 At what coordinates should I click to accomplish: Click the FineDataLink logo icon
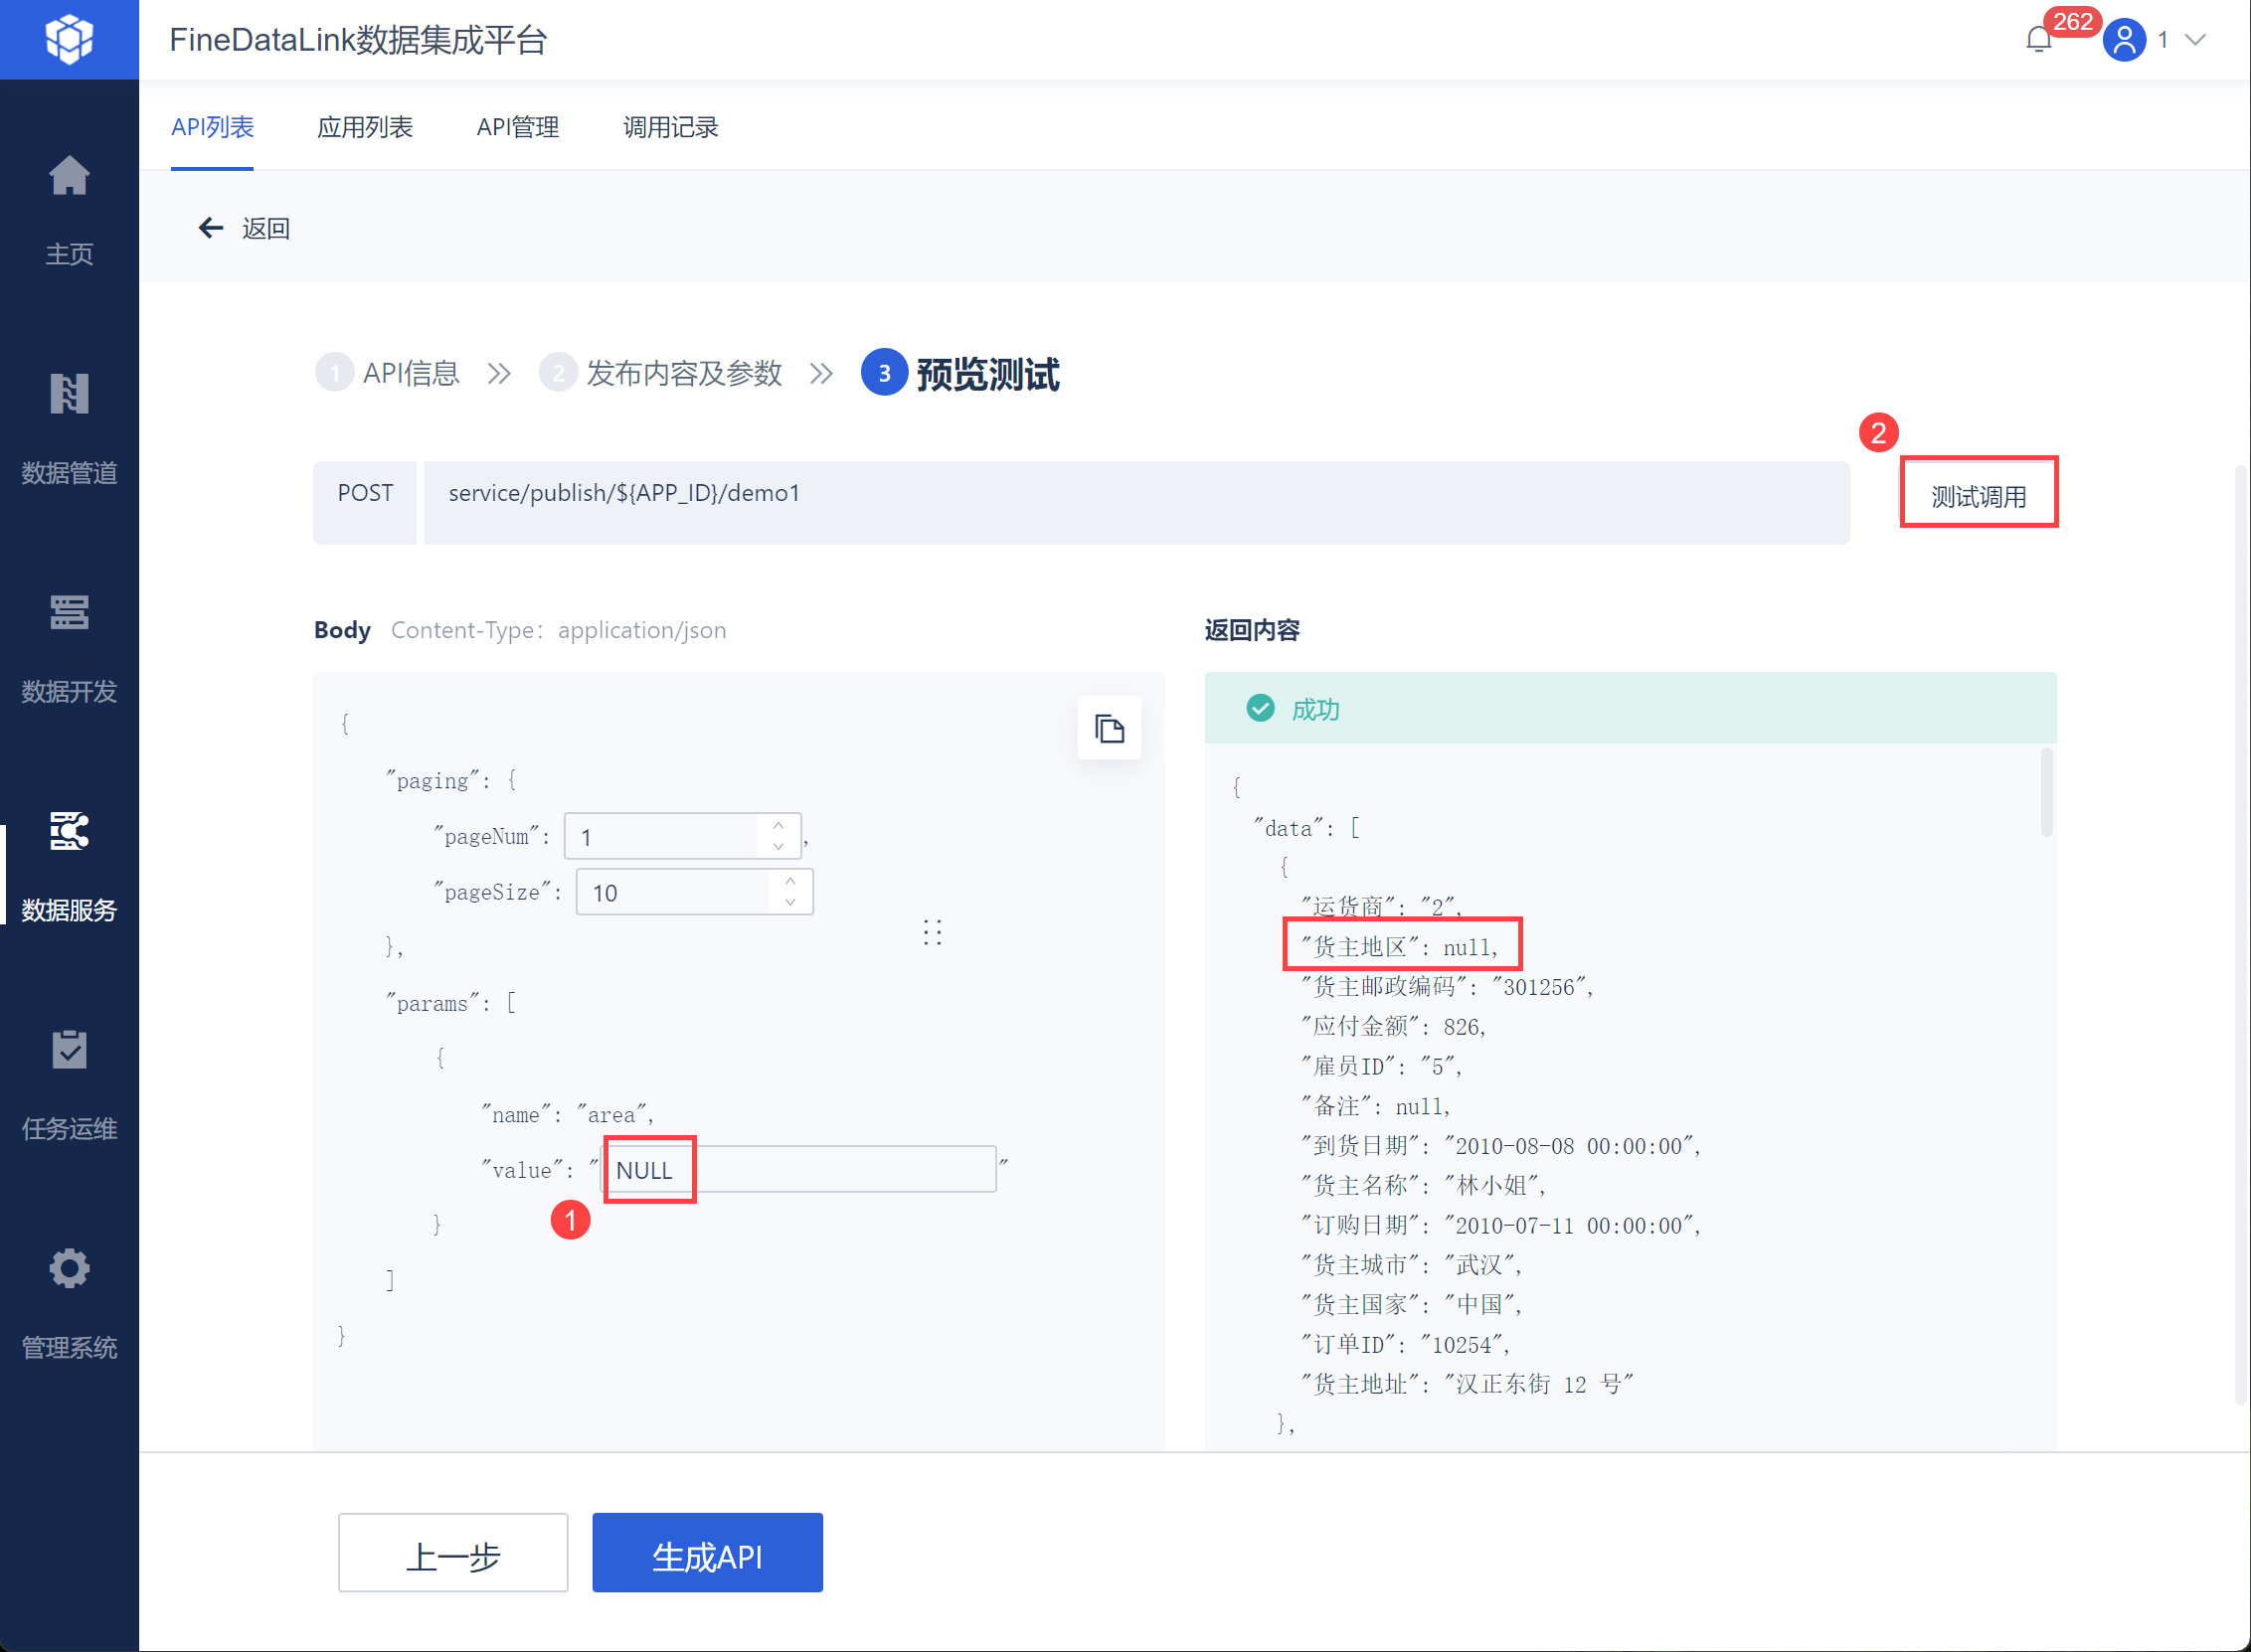[x=69, y=40]
